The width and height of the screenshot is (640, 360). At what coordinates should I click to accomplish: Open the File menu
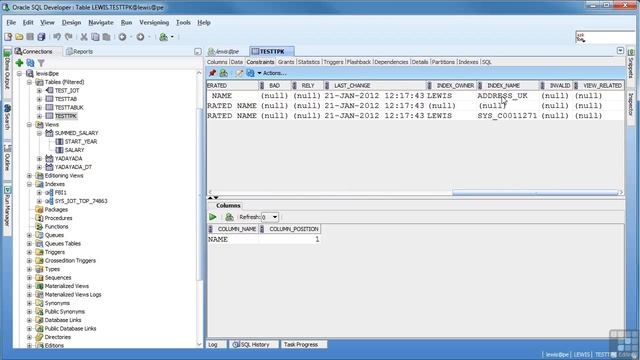[x=11, y=23]
